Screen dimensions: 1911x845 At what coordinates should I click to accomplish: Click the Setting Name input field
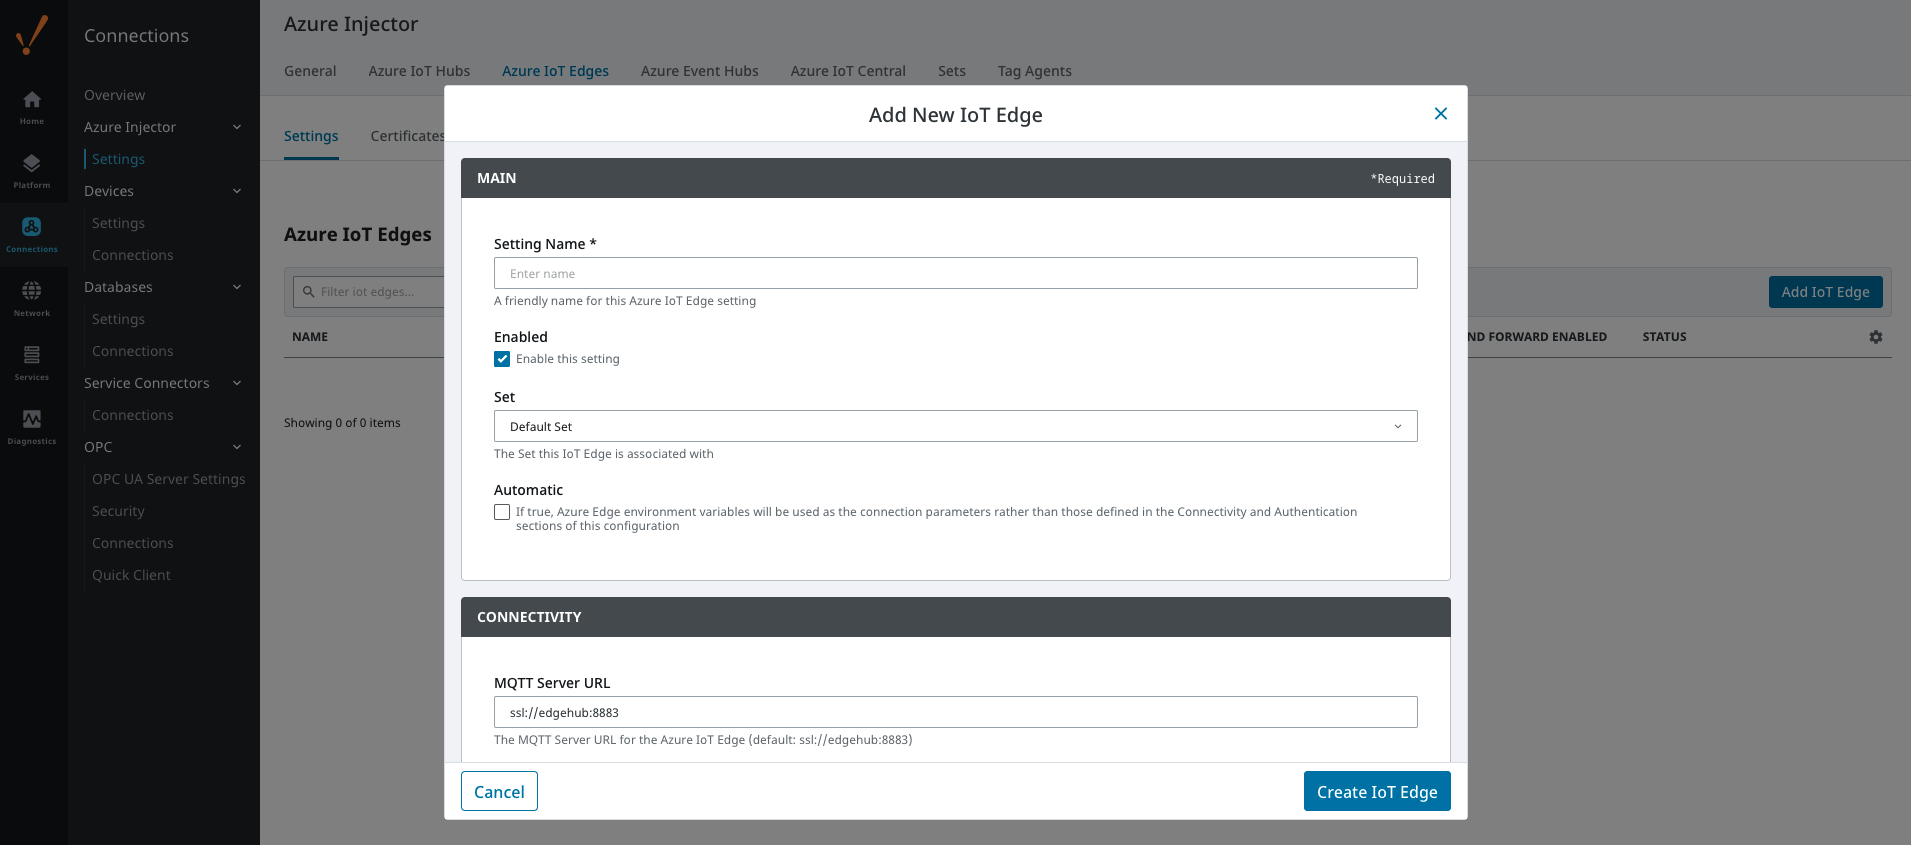[x=955, y=273]
